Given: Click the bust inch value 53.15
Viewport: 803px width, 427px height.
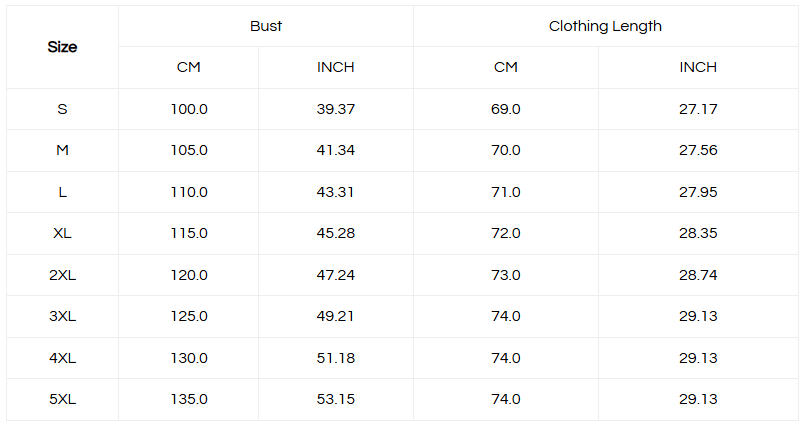Looking at the screenshot, I should (x=336, y=399).
